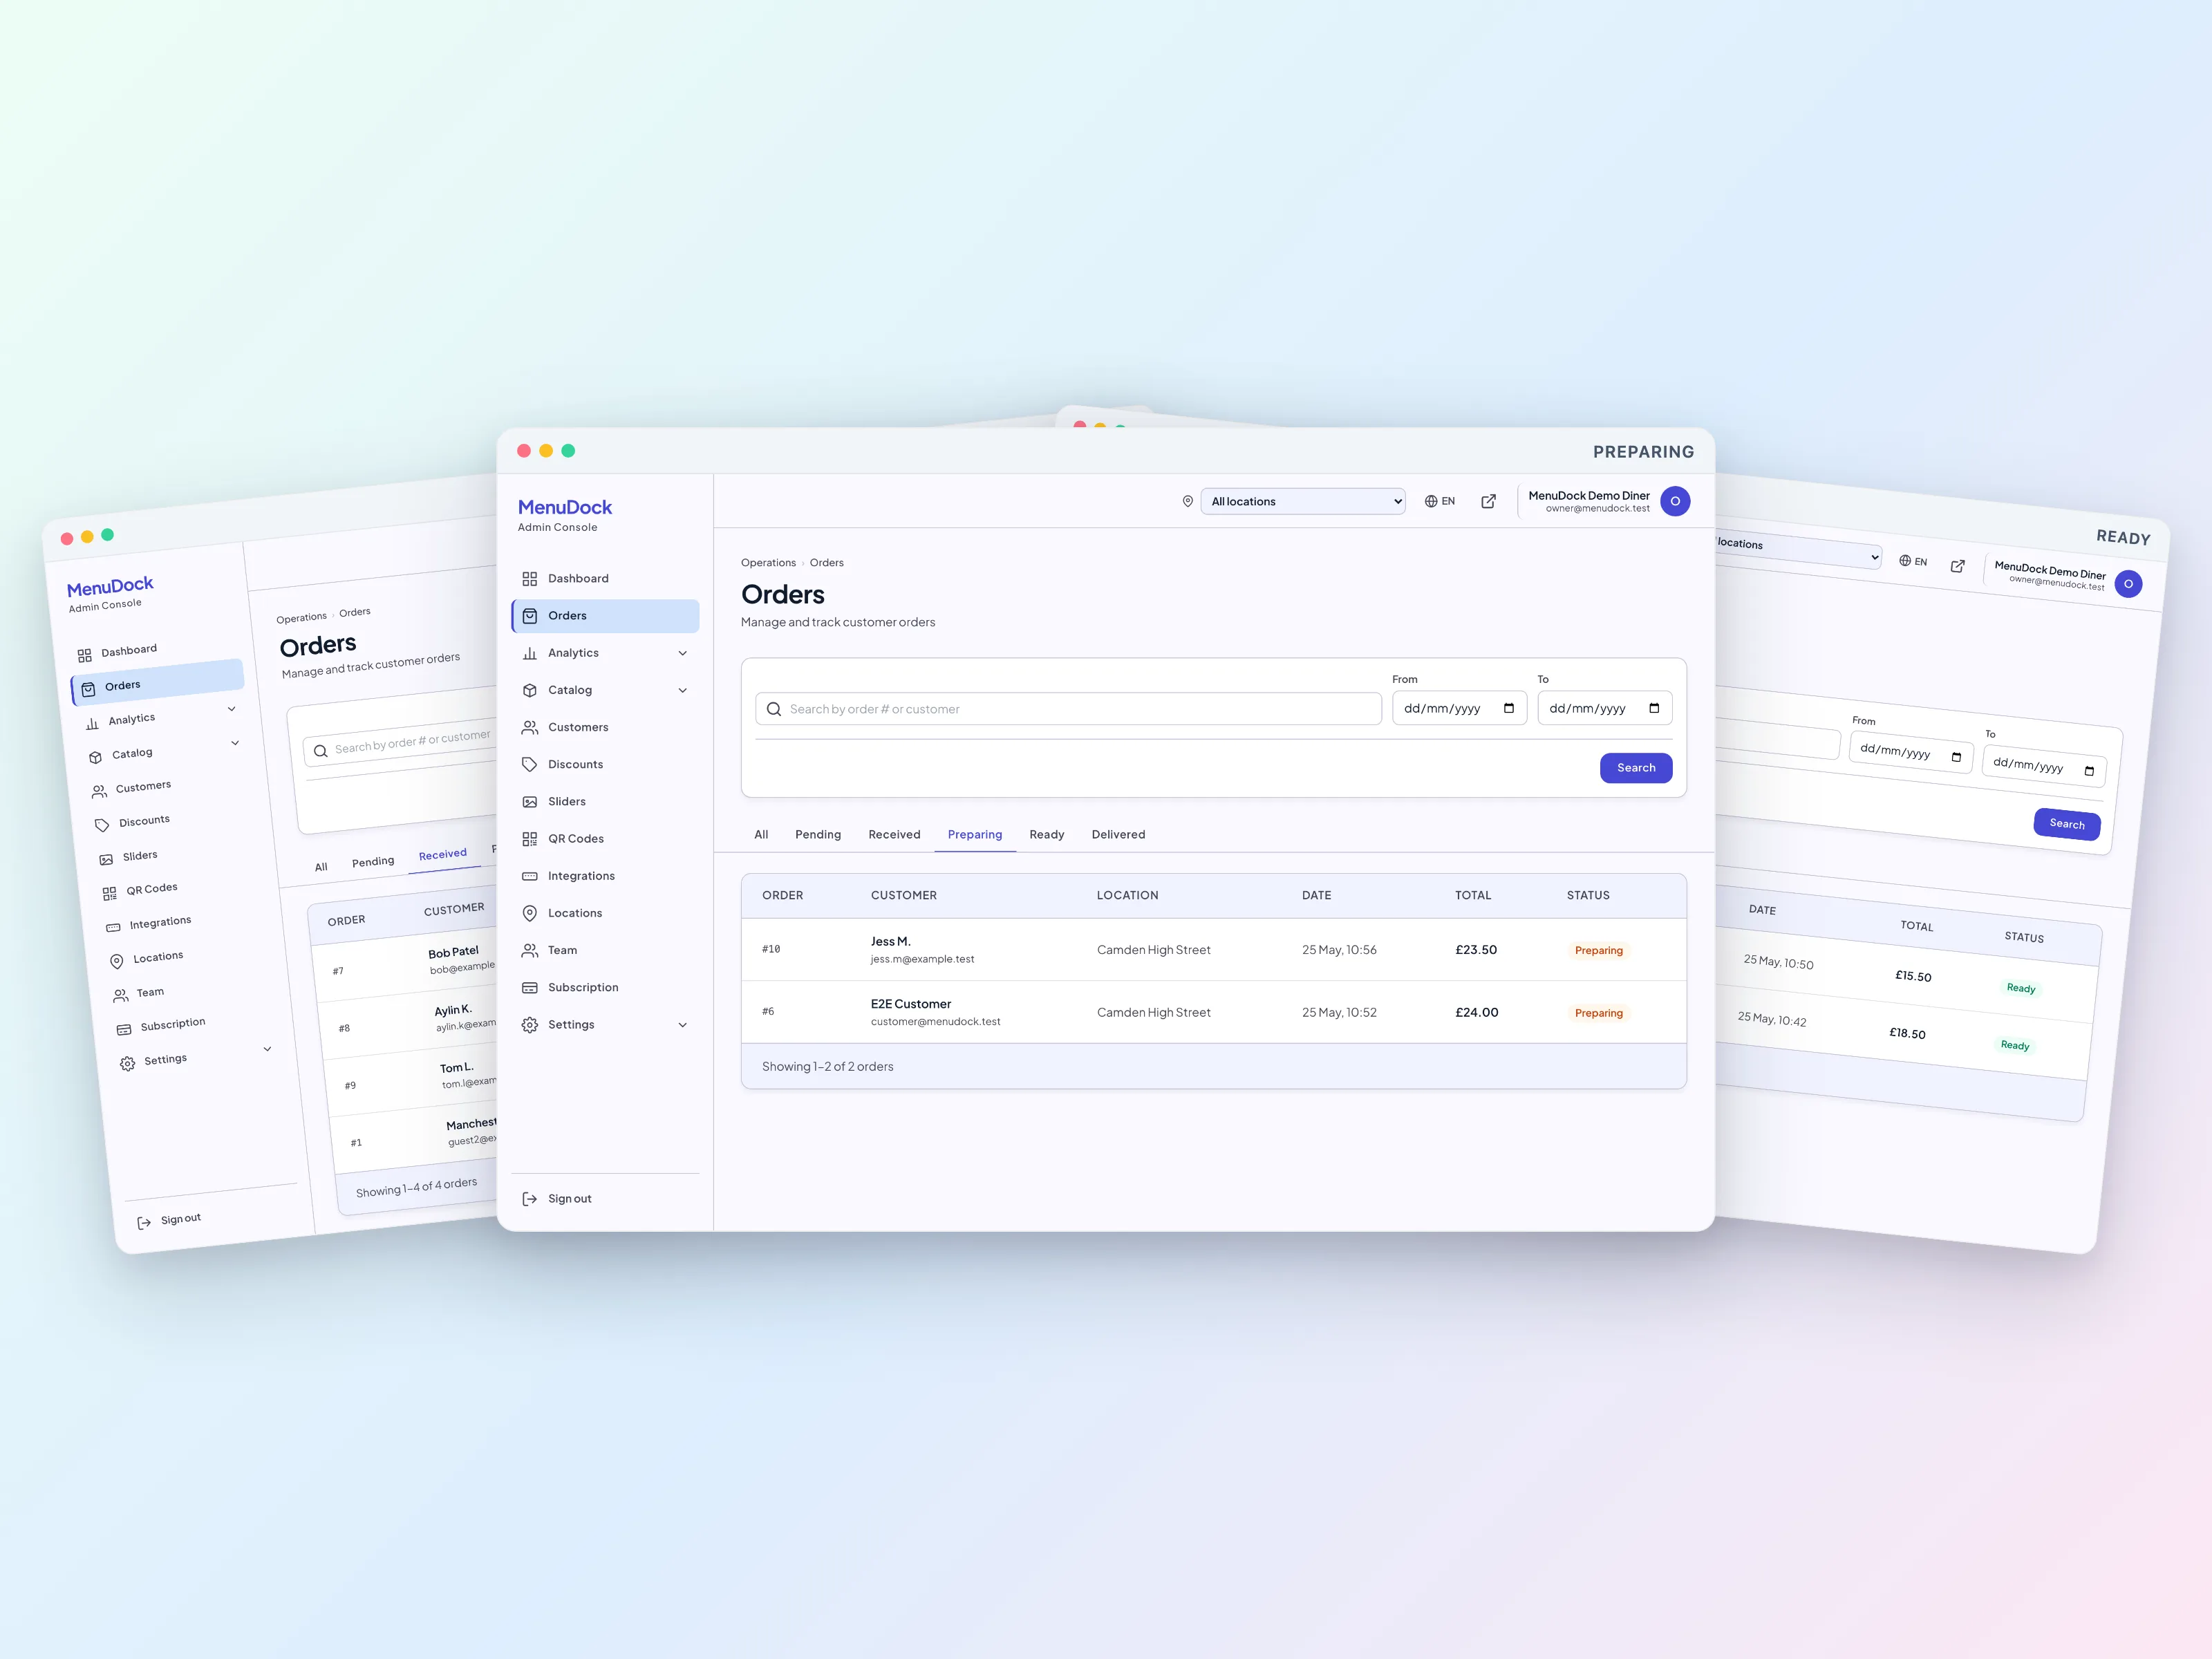Click Bob Patel in left window orders table
The height and width of the screenshot is (1659, 2212).
pyautogui.click(x=453, y=952)
